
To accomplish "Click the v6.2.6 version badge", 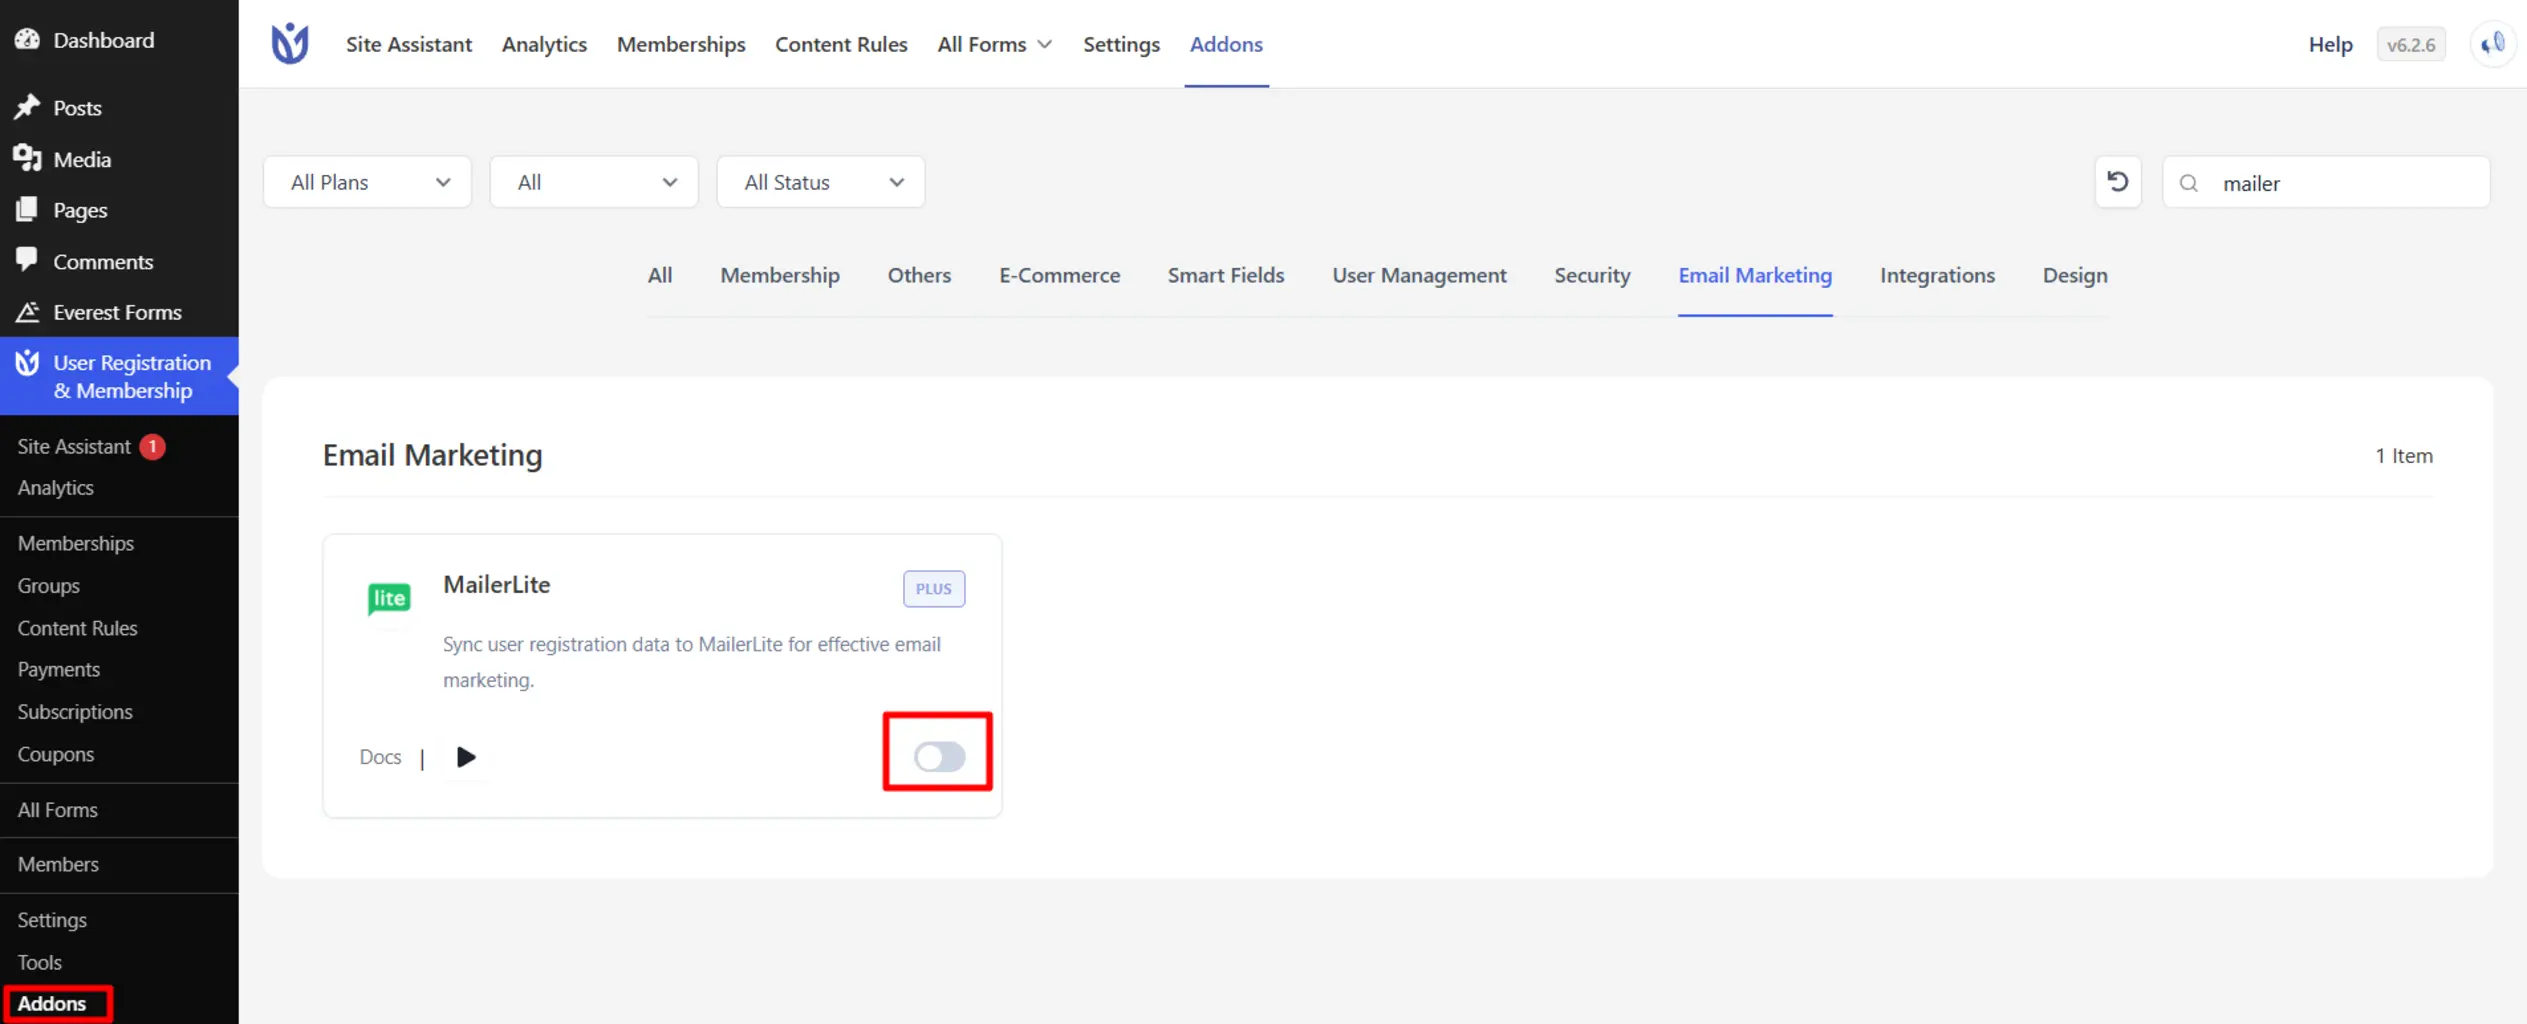I will point(2411,44).
